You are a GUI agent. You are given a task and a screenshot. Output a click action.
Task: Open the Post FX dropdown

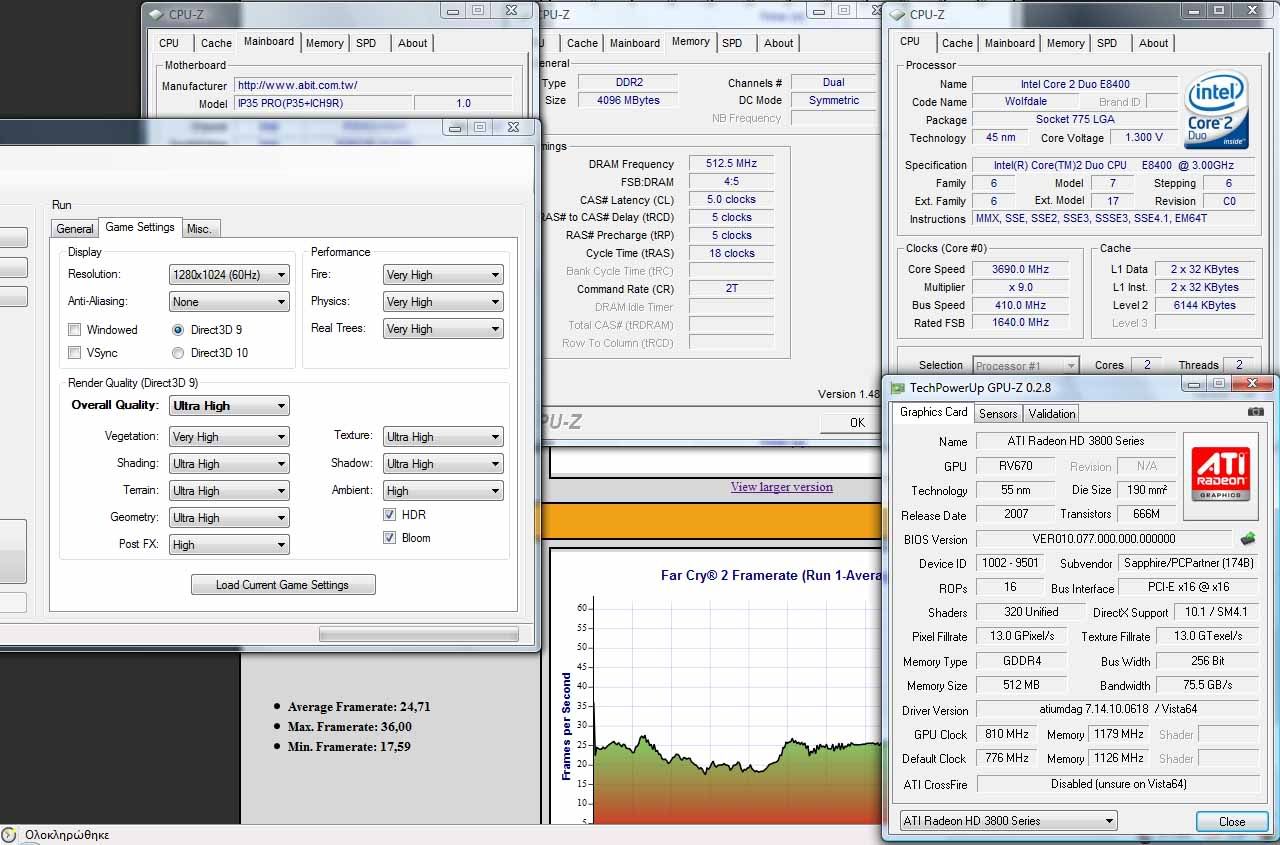click(x=229, y=545)
